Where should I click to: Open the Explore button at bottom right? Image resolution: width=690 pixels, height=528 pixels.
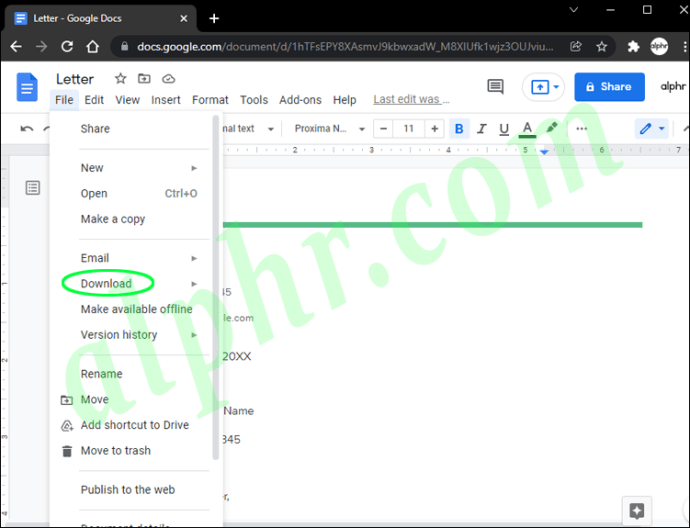point(637,511)
